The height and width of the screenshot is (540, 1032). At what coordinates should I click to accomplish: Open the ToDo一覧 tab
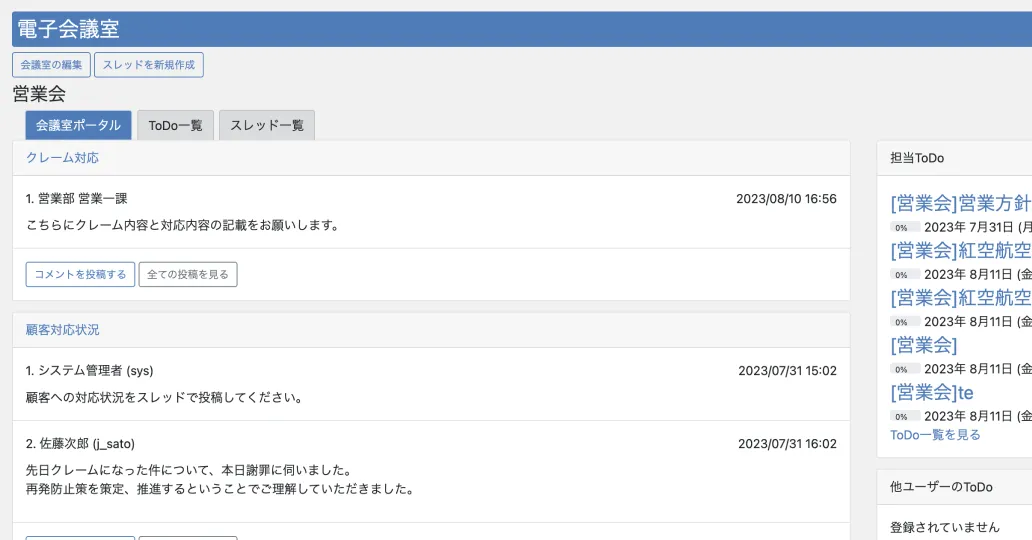(x=175, y=125)
